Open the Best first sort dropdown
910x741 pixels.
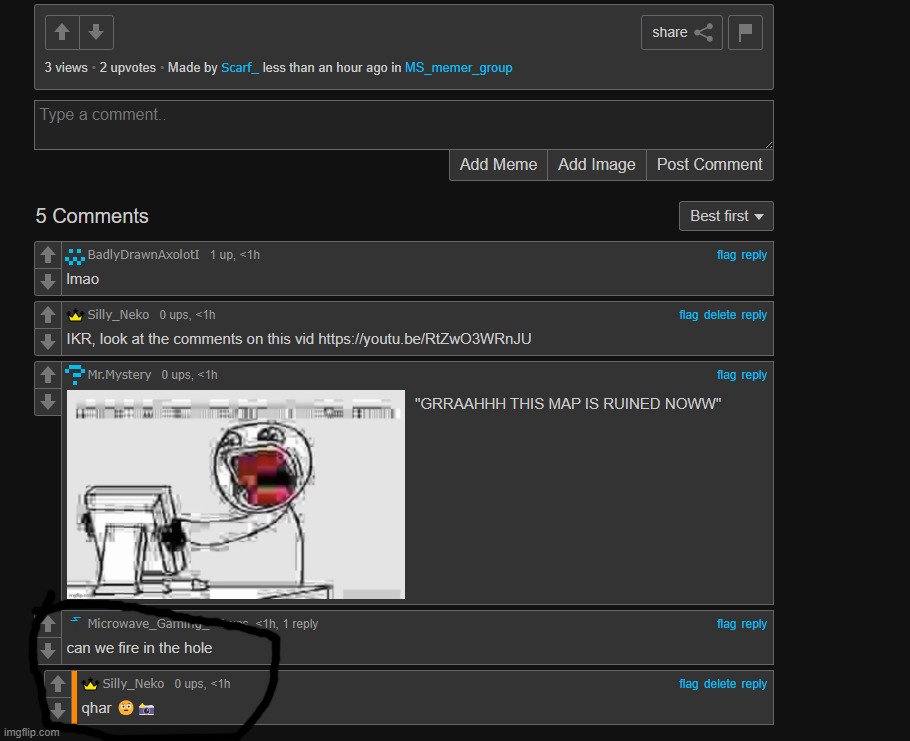tap(725, 216)
